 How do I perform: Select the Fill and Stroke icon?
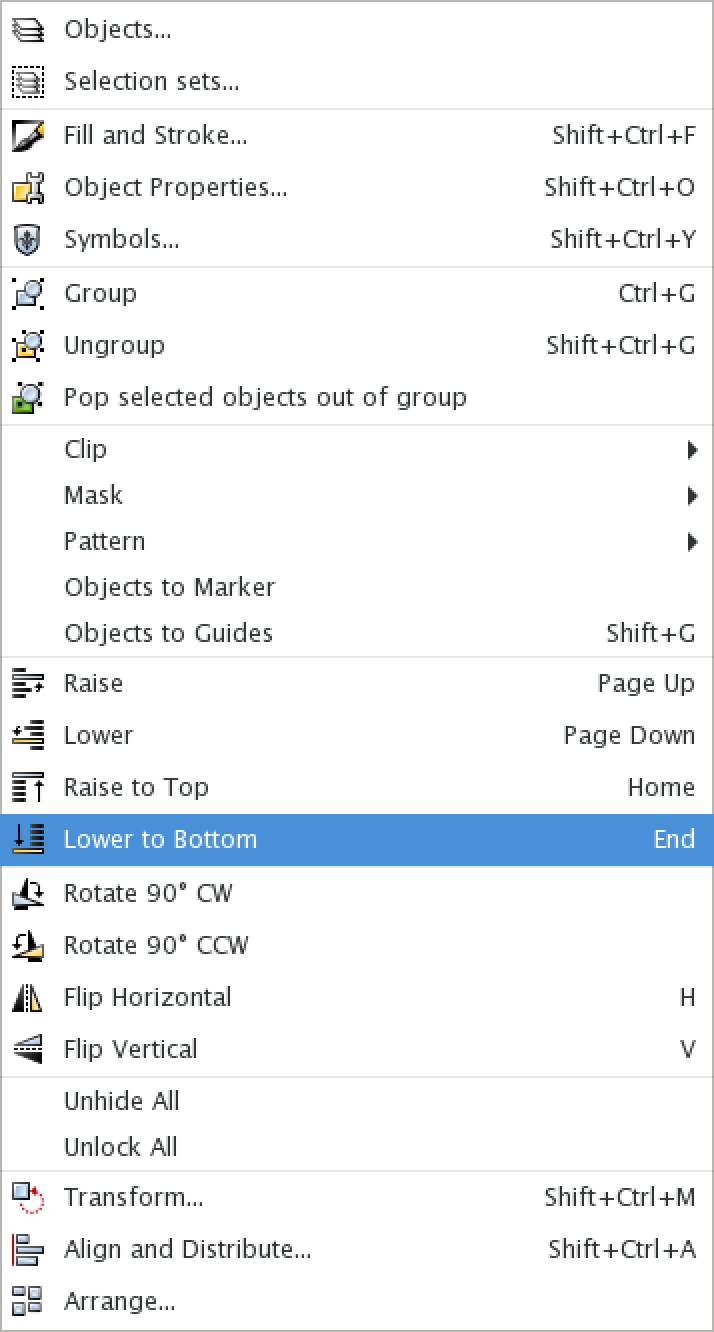(27, 135)
